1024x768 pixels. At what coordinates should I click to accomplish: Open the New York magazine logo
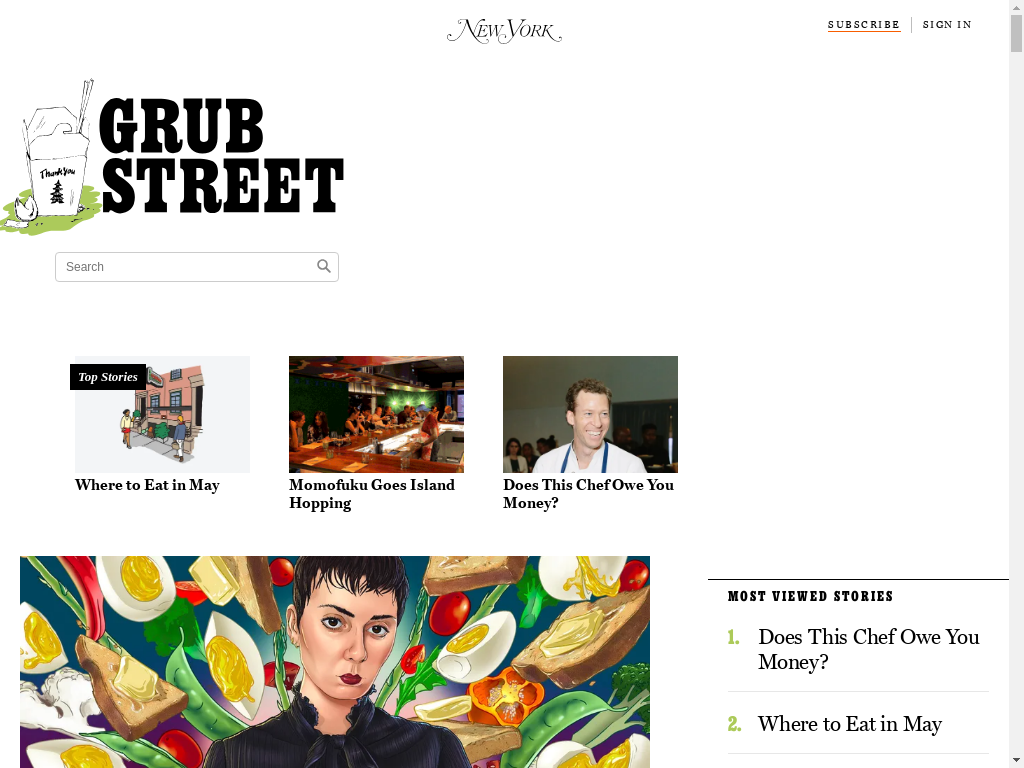pos(504,31)
